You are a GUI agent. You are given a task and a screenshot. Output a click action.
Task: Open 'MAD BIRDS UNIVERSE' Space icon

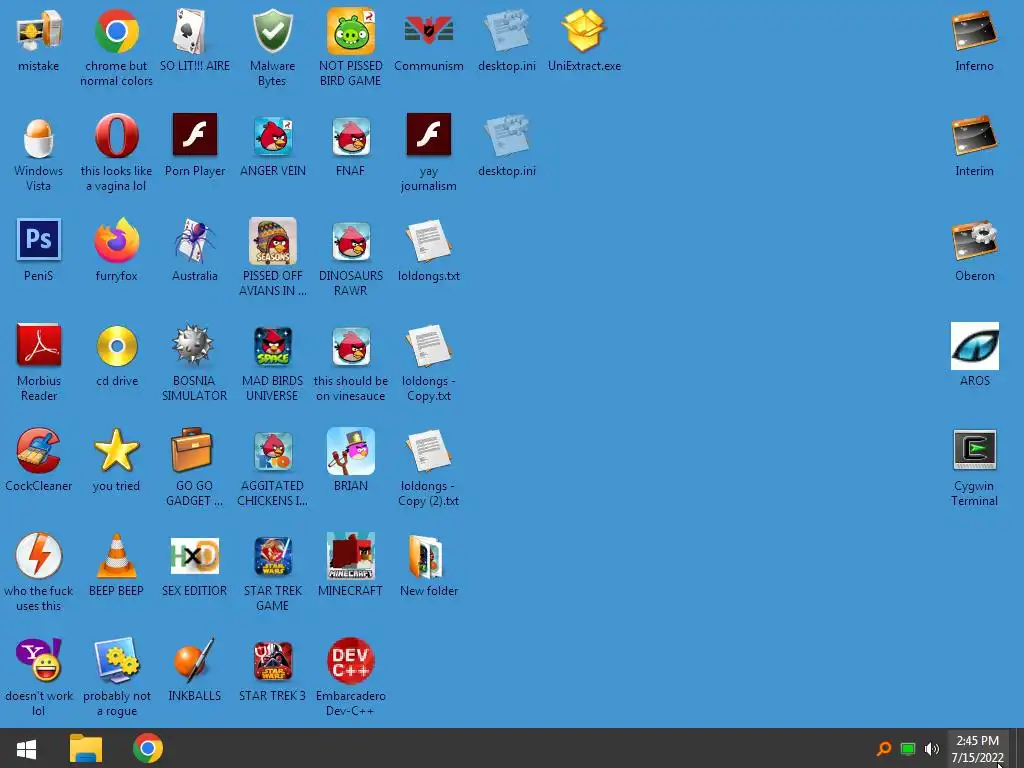tap(272, 347)
